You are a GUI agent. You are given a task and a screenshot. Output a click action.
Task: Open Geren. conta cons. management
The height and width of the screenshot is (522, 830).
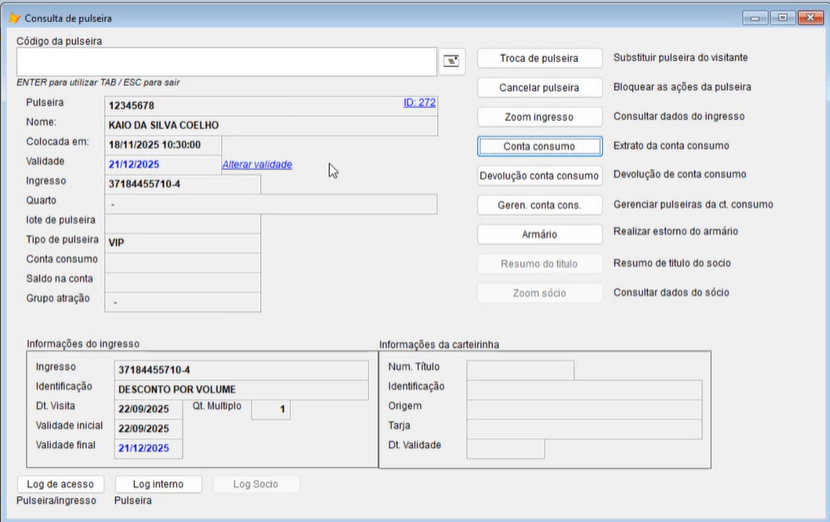click(540, 204)
